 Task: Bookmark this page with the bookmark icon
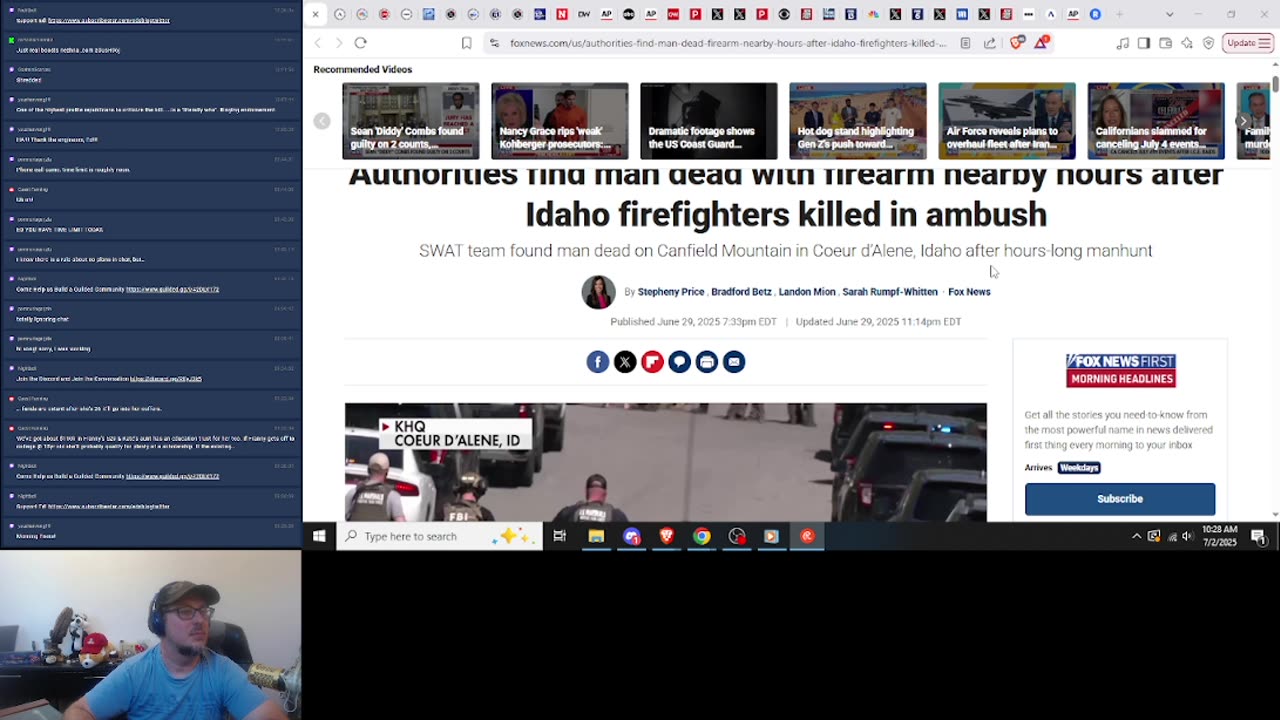(466, 43)
